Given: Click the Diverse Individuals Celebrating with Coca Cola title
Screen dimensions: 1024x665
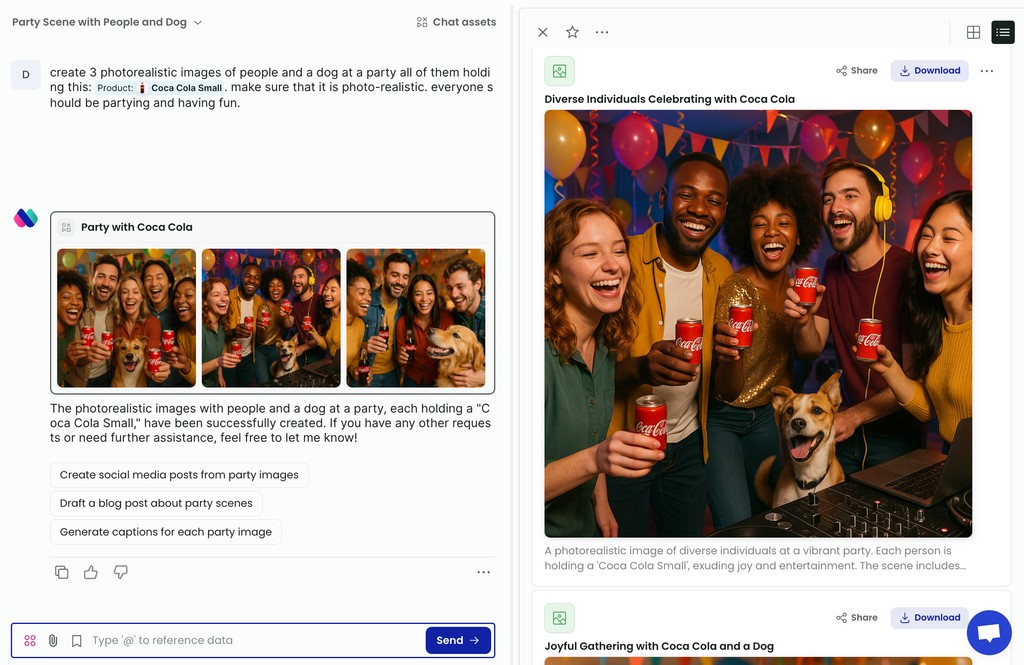Looking at the screenshot, I should click(669, 99).
